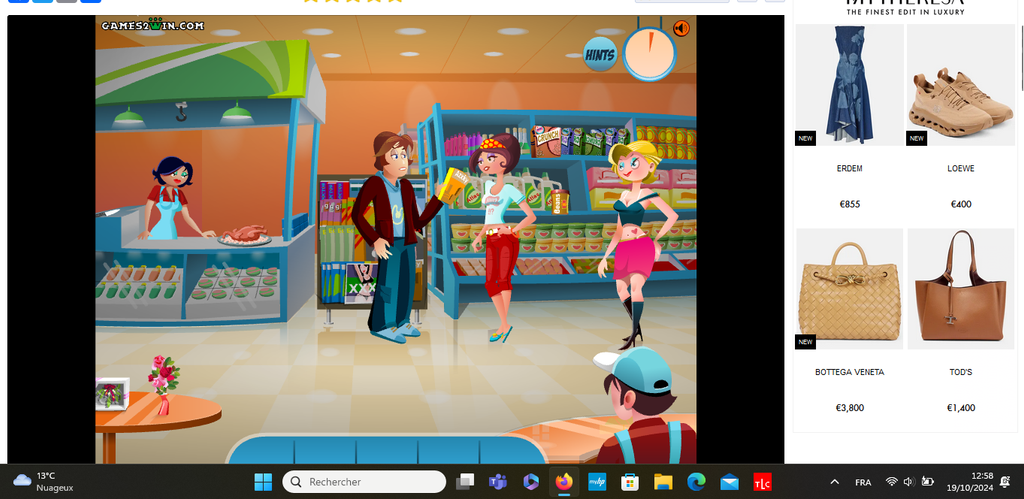Open the FRA language switcher

pyautogui.click(x=863, y=482)
